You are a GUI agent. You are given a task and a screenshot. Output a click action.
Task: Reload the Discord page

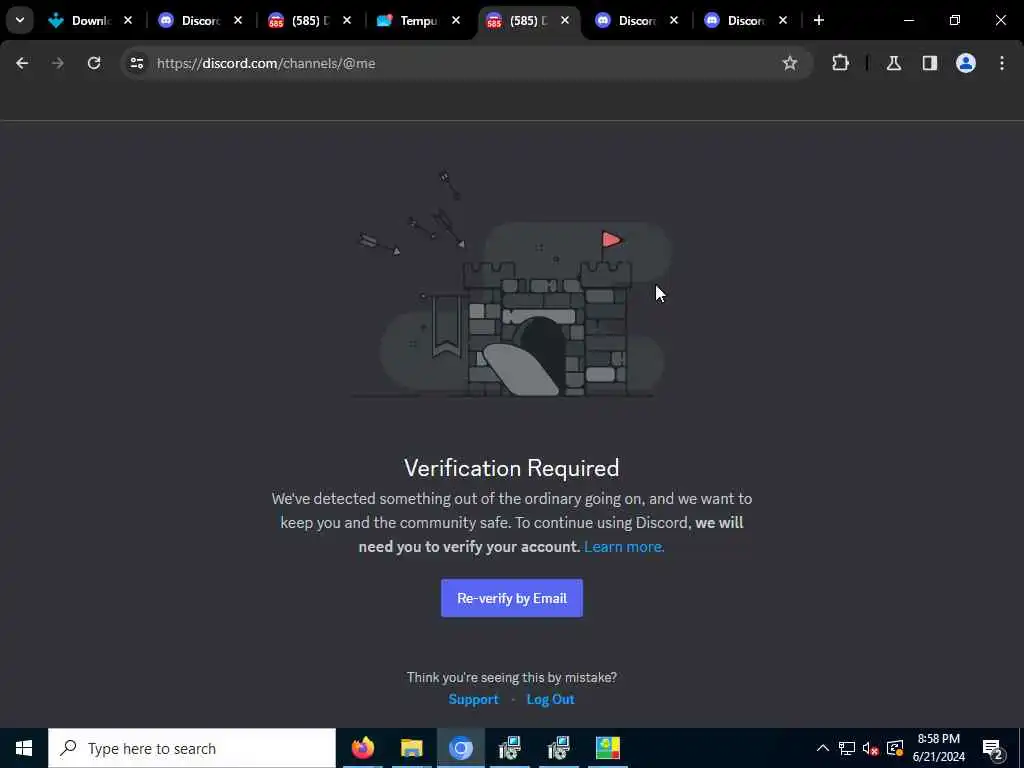coord(94,63)
